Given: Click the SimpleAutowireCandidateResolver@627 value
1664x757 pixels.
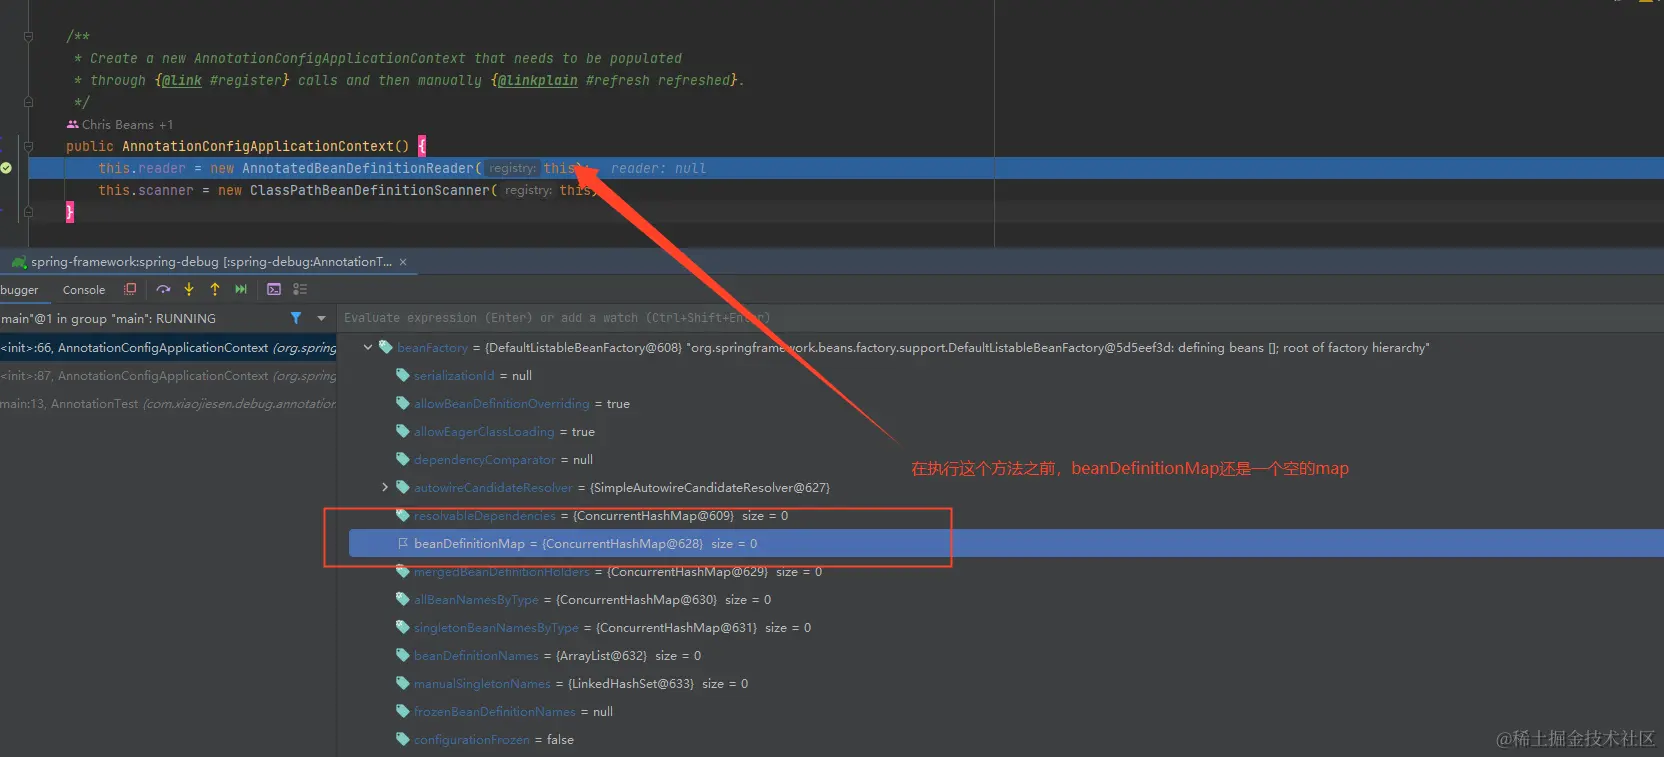Looking at the screenshot, I should (710, 488).
